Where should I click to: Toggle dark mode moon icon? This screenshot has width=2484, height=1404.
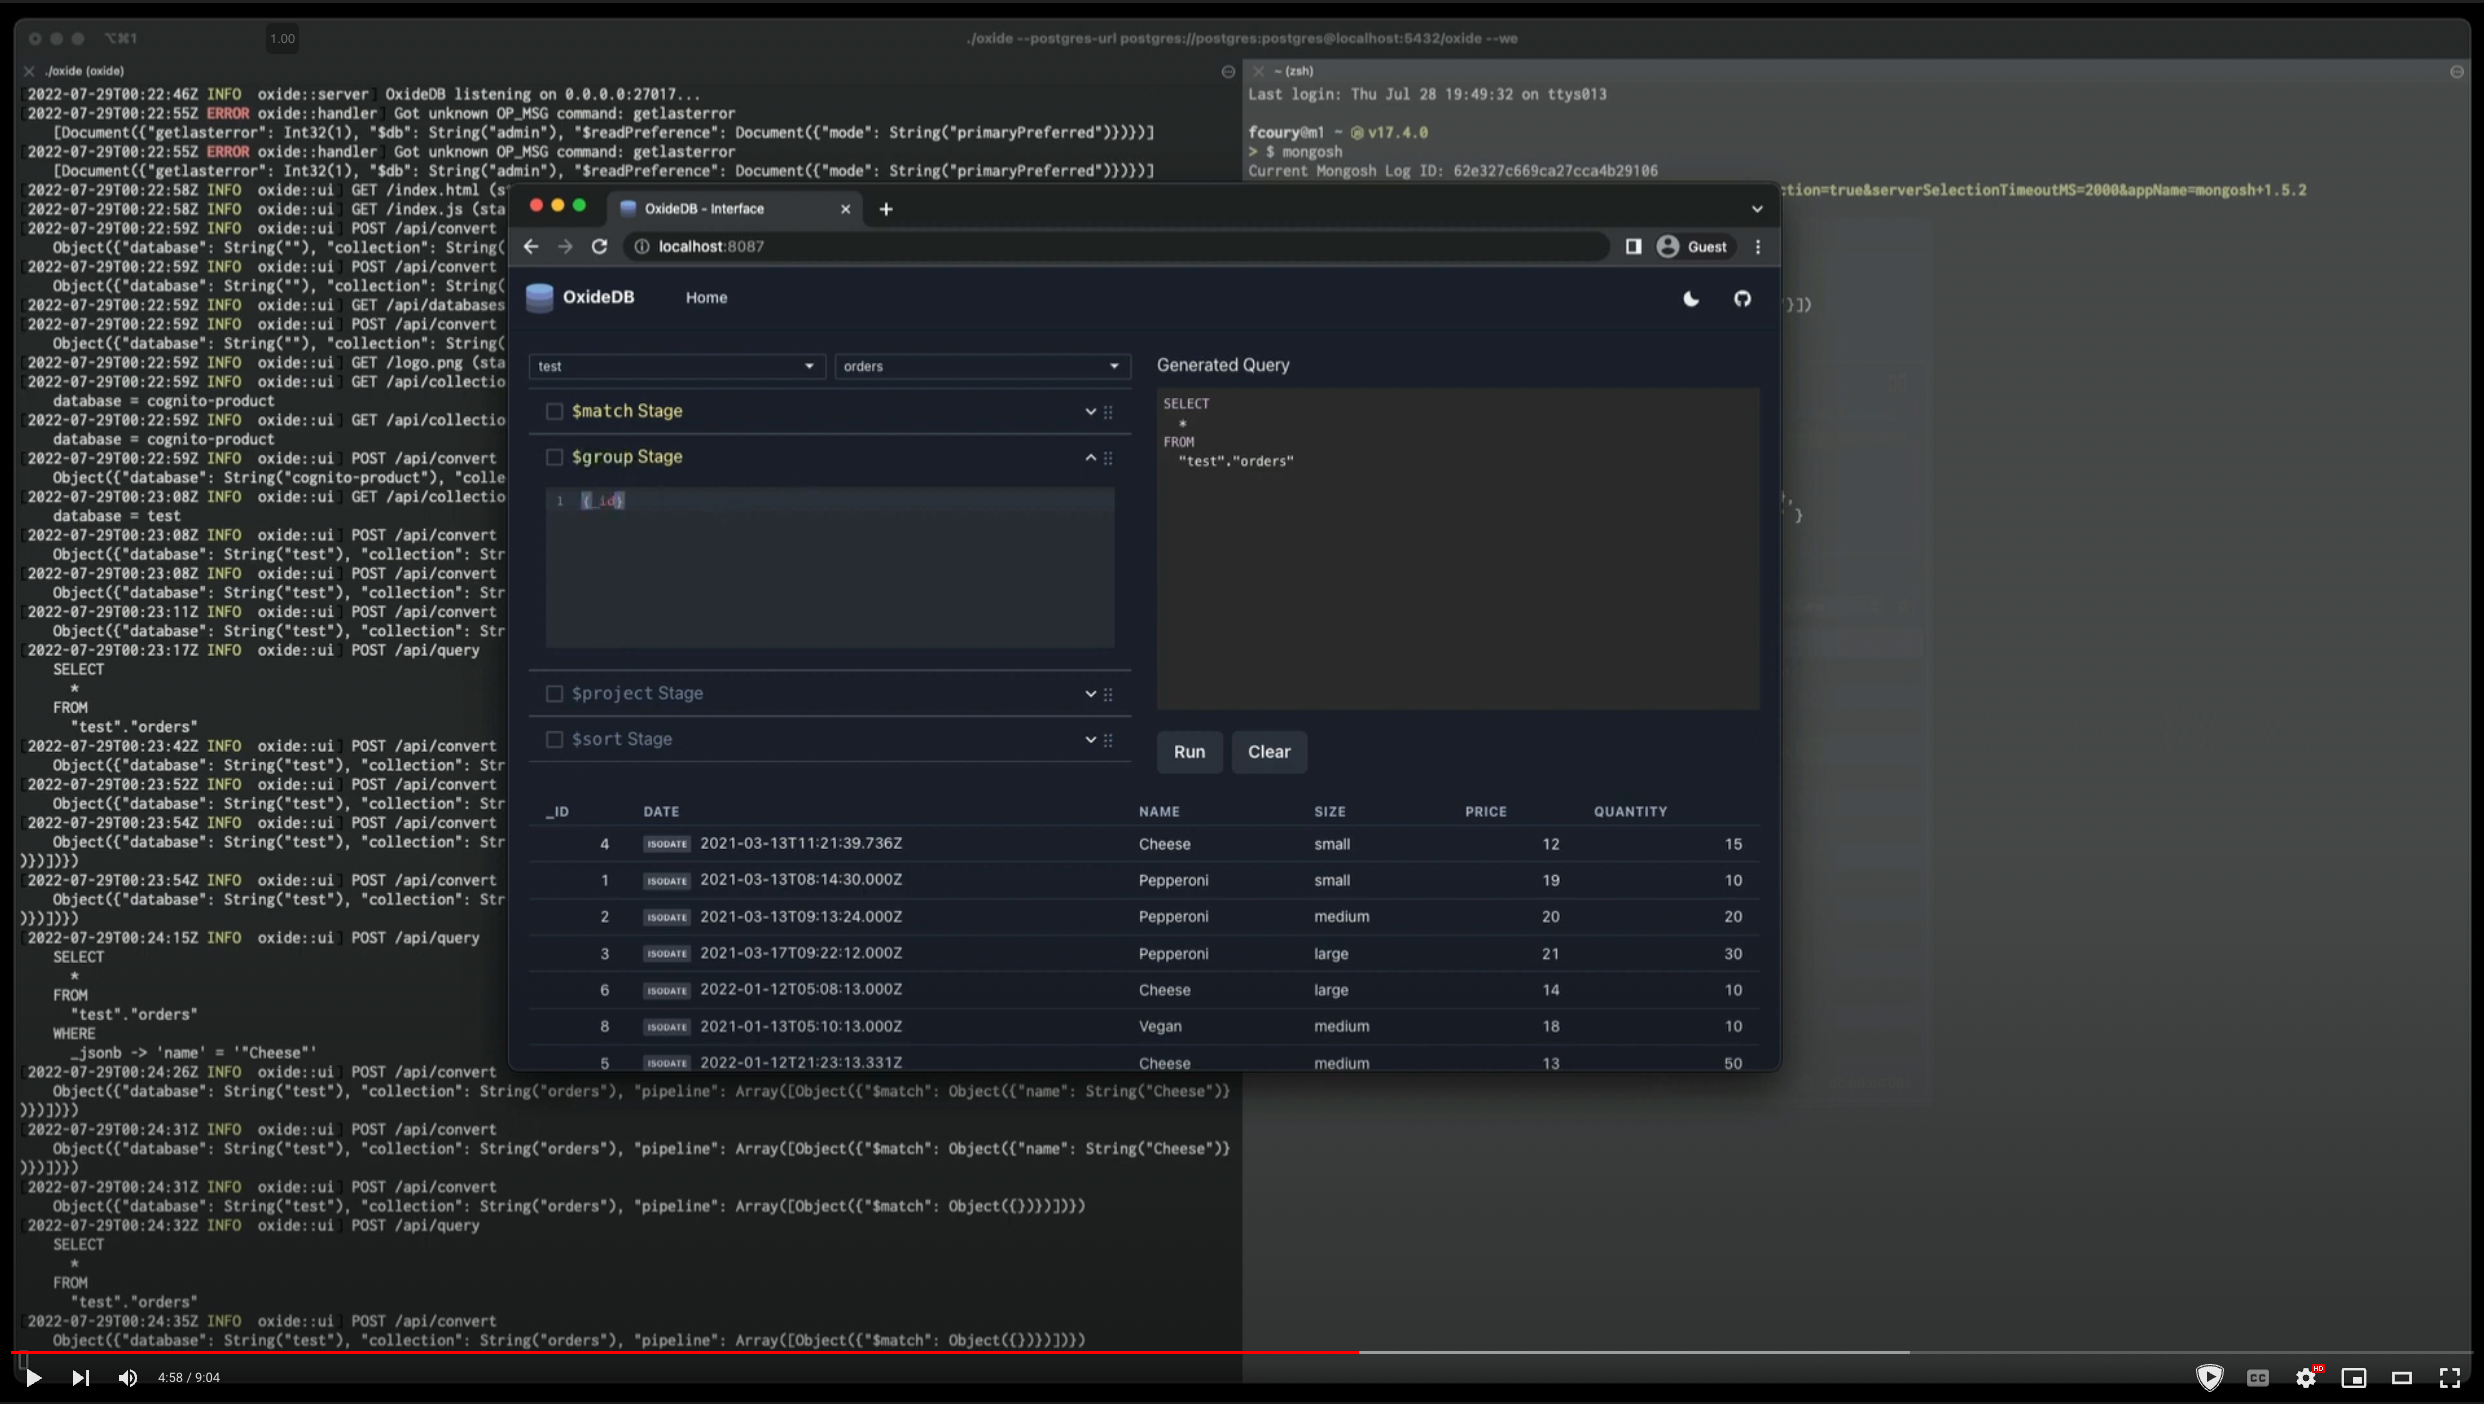[1691, 299]
